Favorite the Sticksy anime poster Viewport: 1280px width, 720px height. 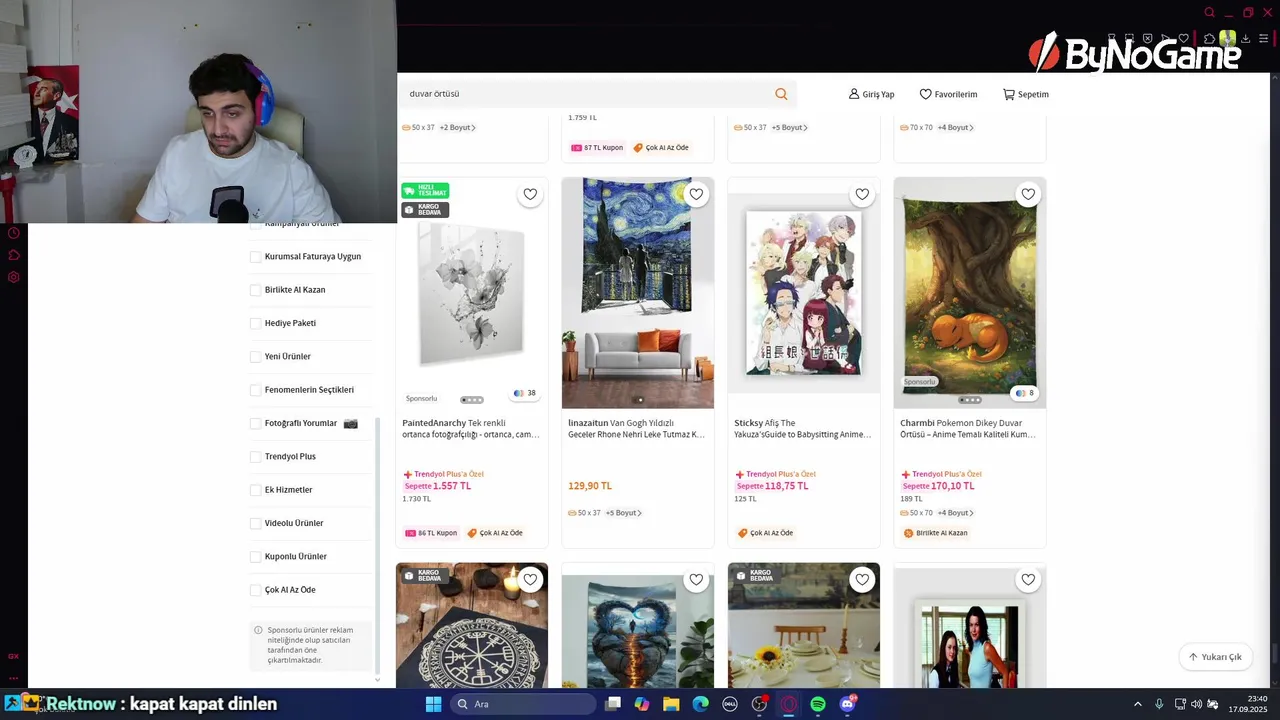click(862, 194)
